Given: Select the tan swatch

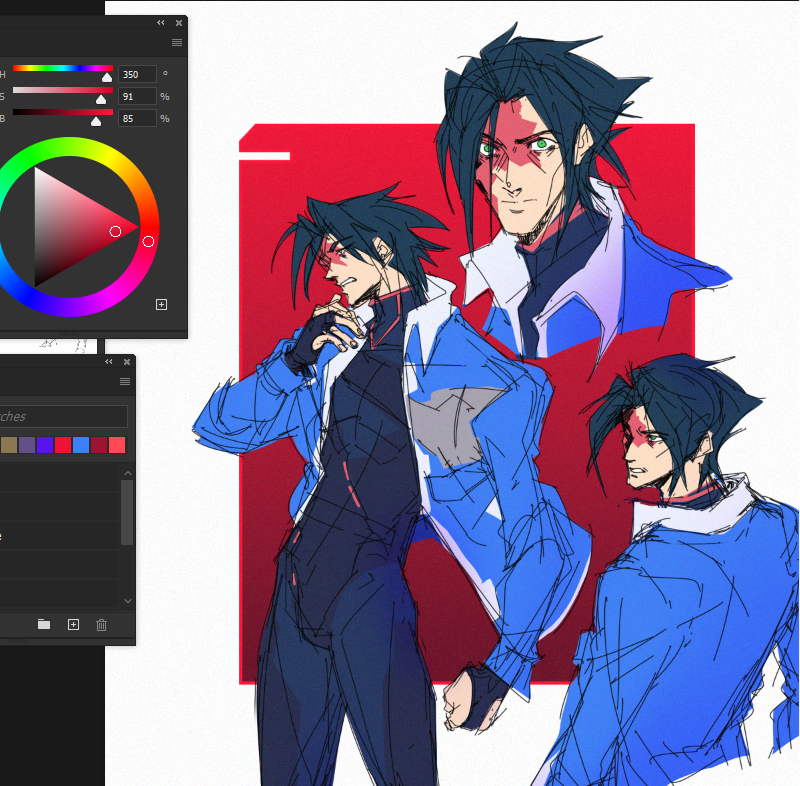Looking at the screenshot, I should [9, 445].
